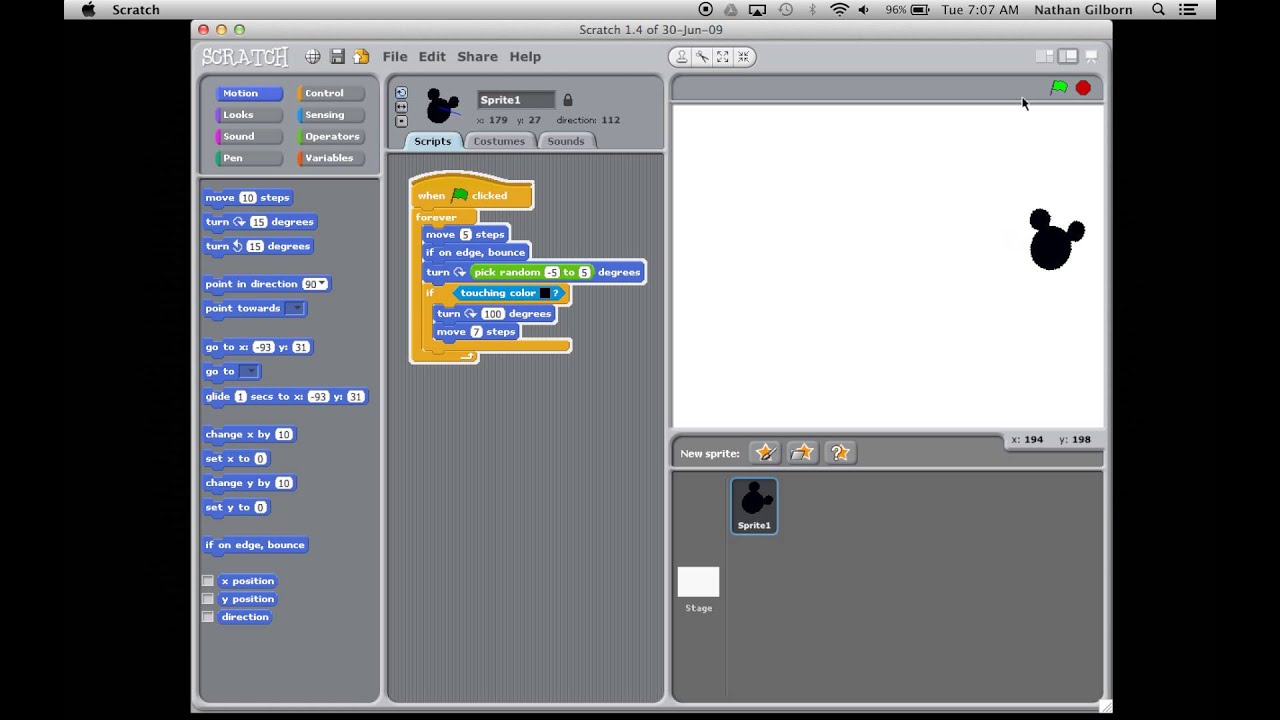Open the Edit menu
This screenshot has height=720, width=1280.
pos(432,57)
